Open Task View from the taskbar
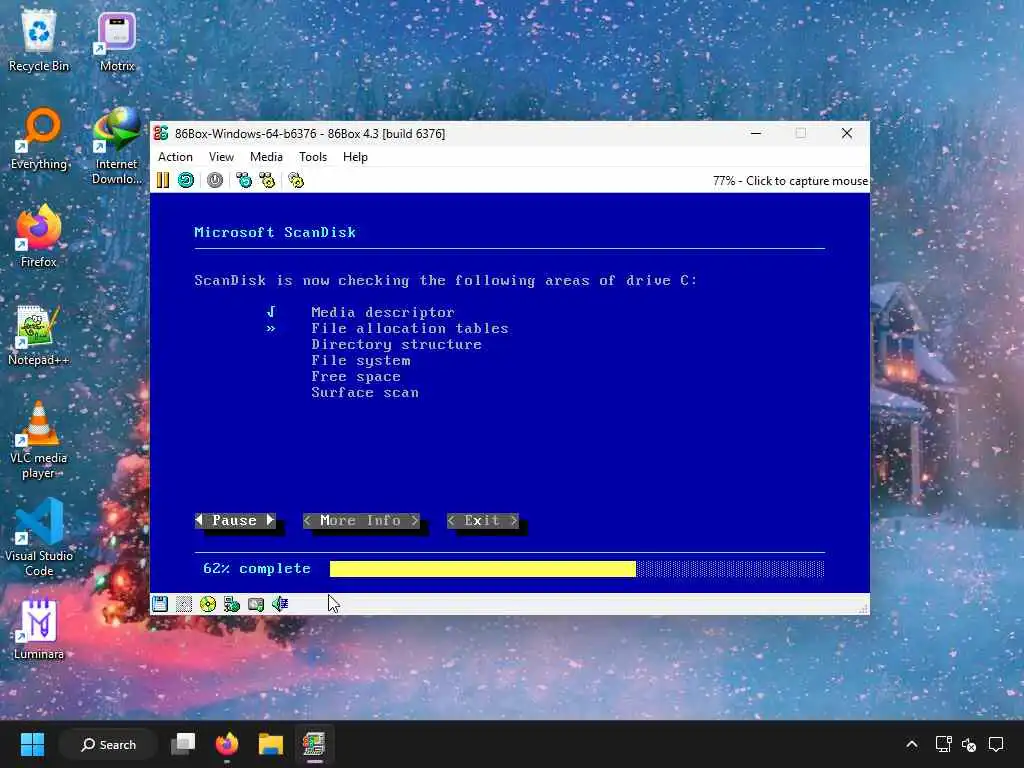 coord(184,744)
